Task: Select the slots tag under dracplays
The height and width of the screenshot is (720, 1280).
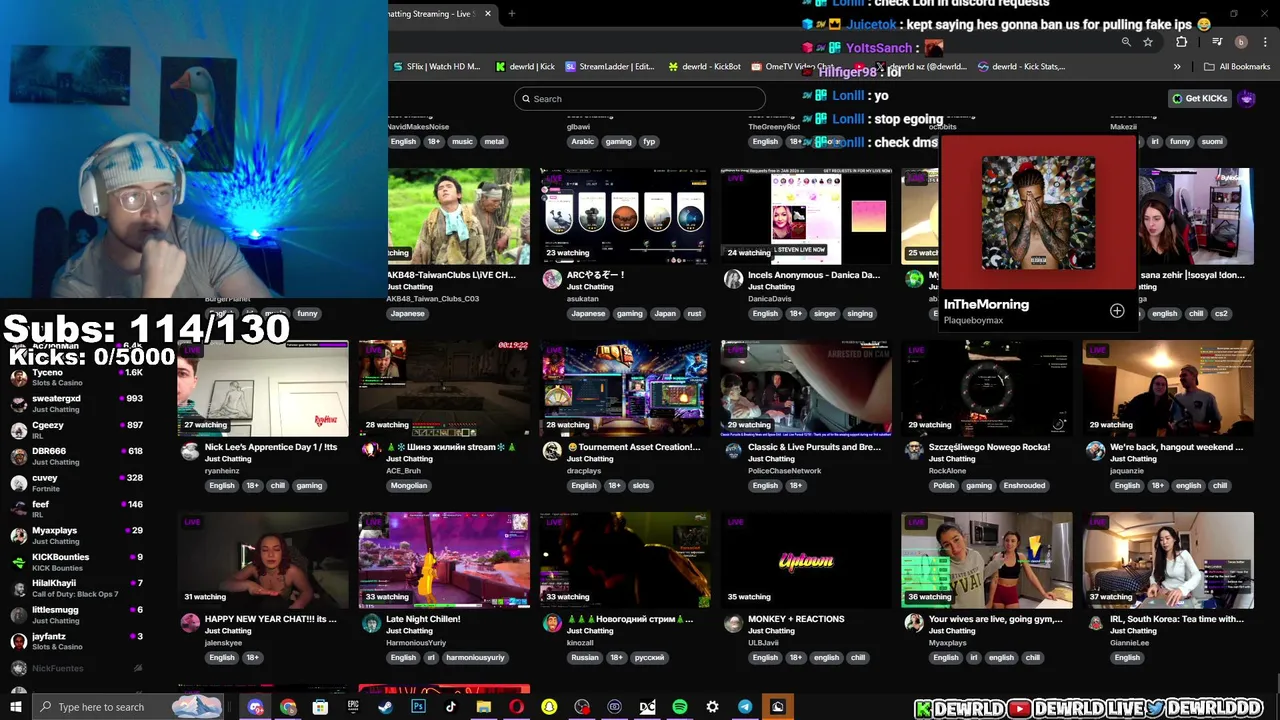Action: coord(641,486)
